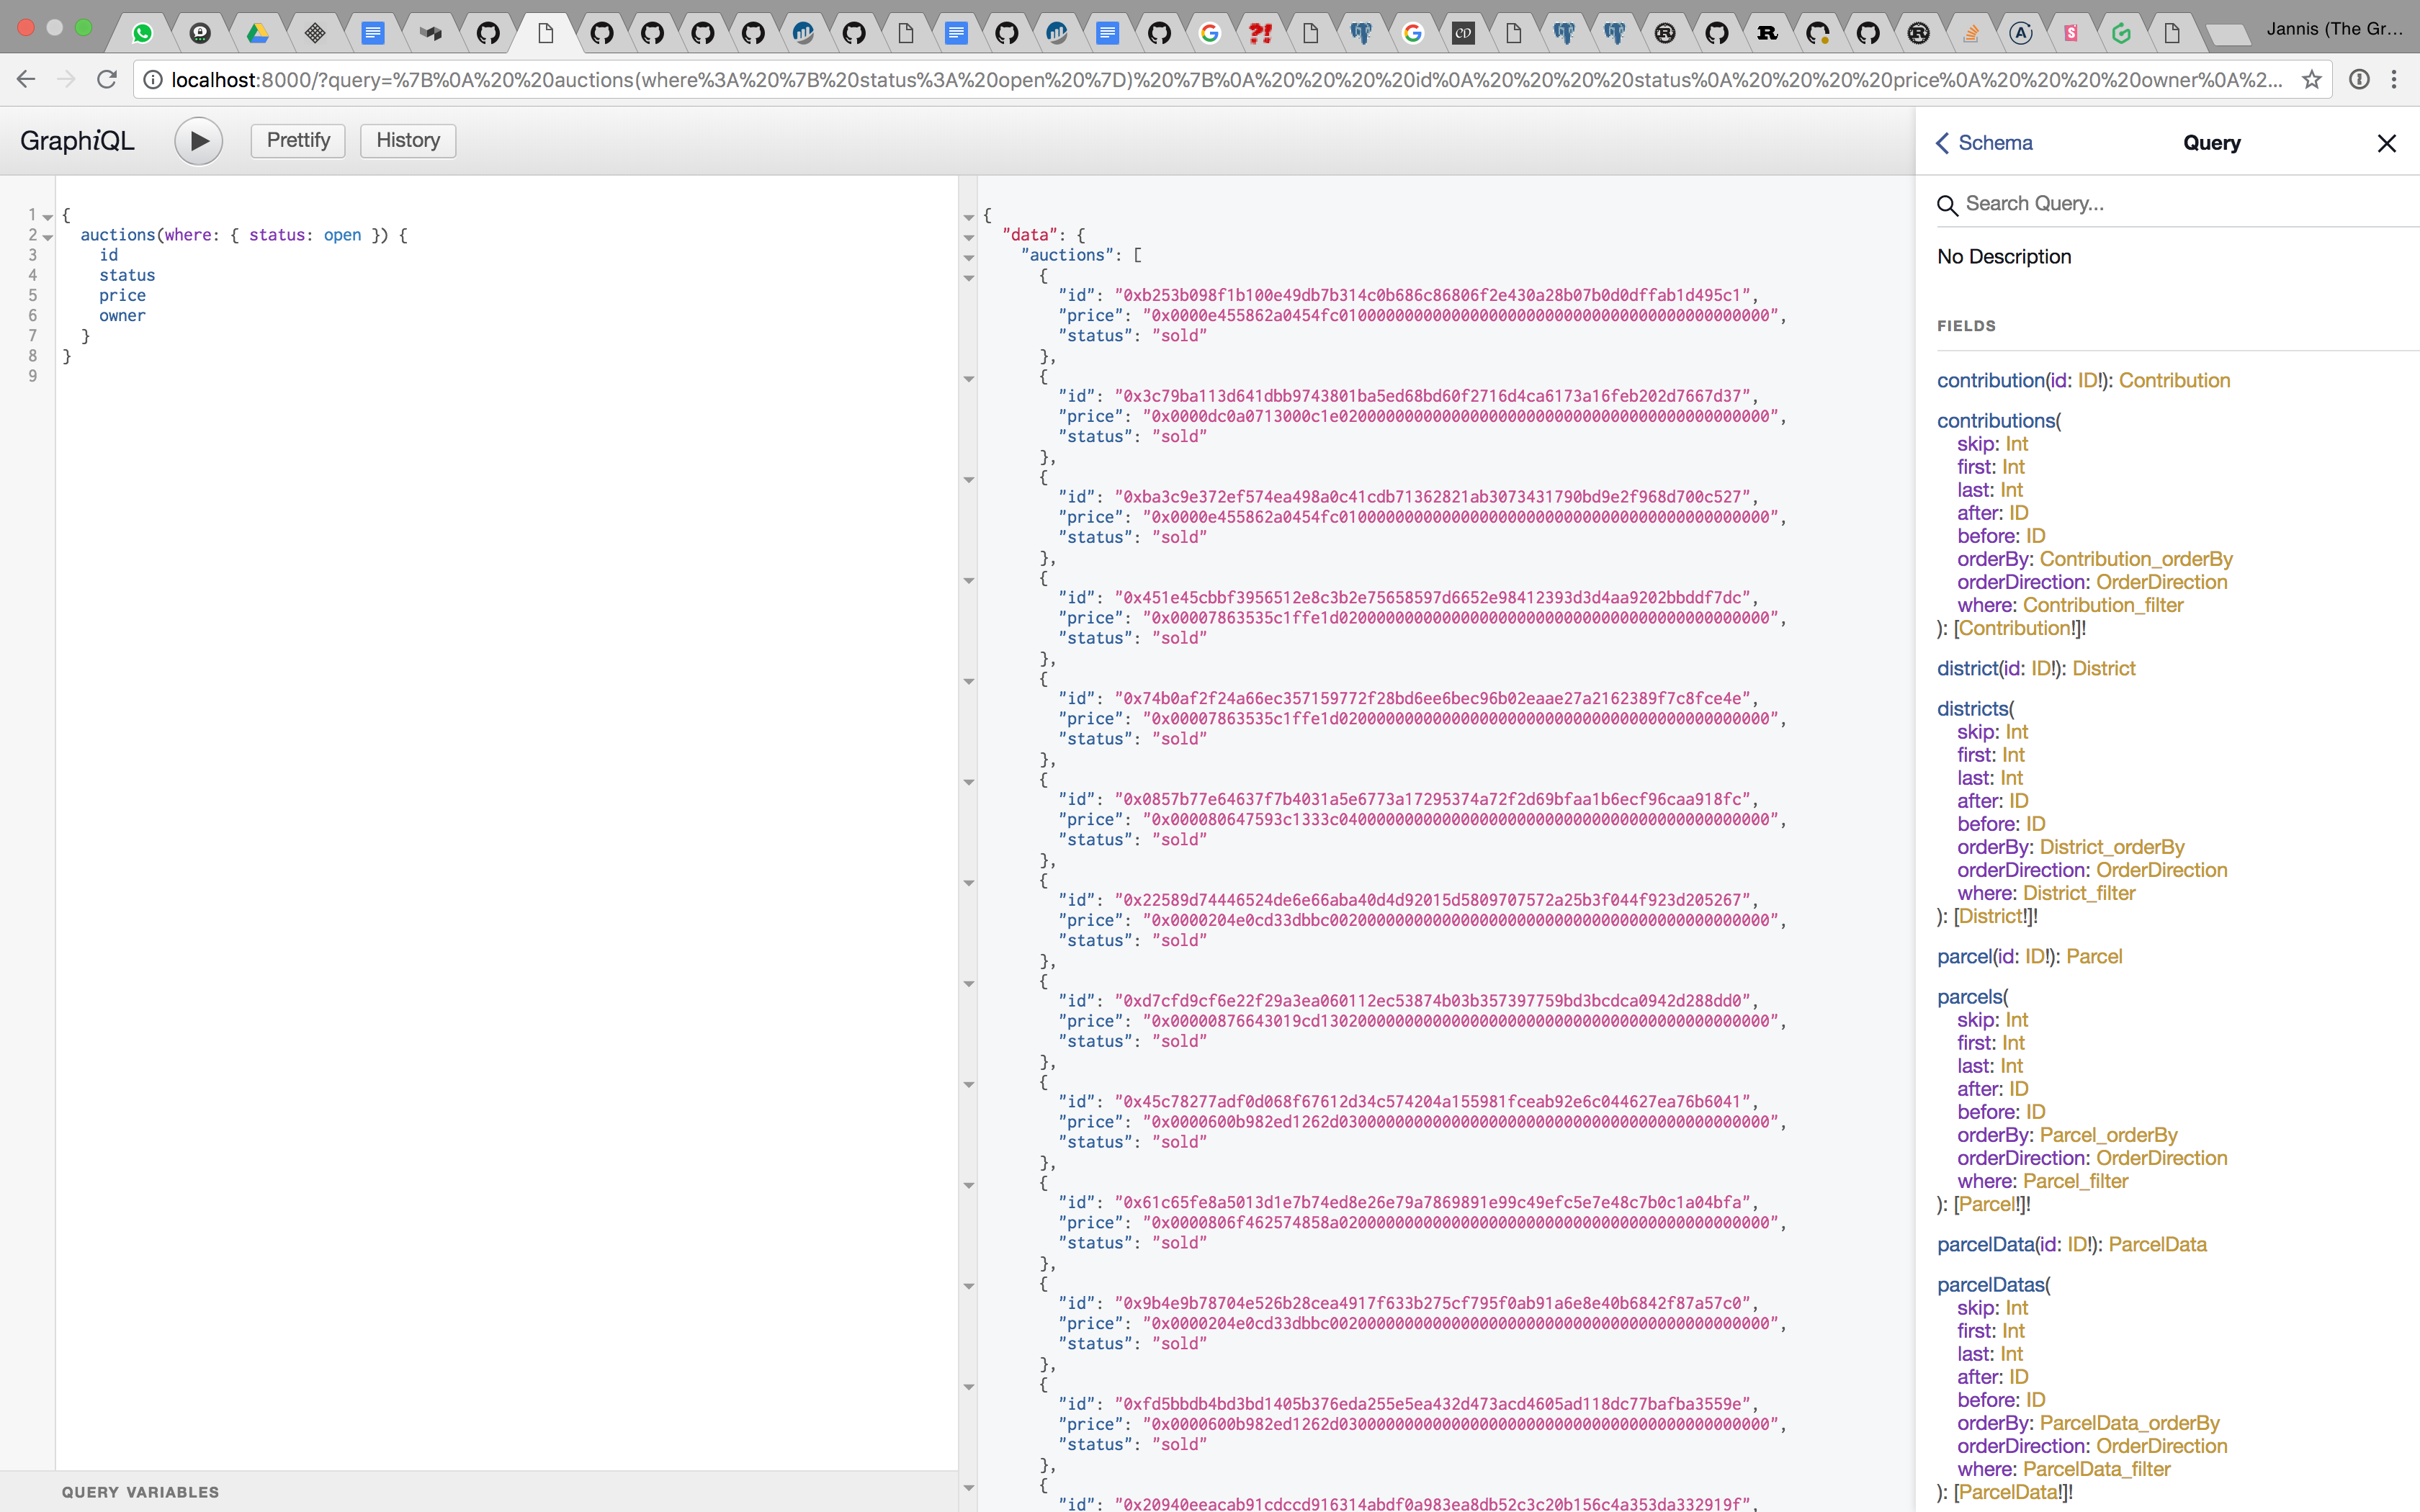The height and width of the screenshot is (1512, 2420).
Task: Prettify the query
Action: [x=298, y=140]
